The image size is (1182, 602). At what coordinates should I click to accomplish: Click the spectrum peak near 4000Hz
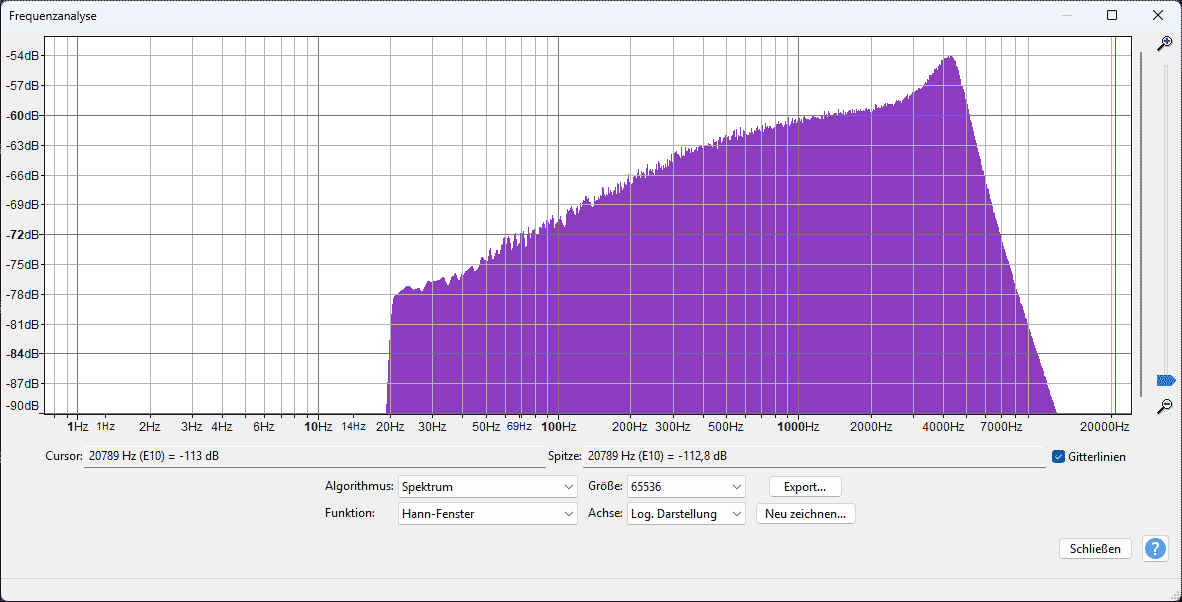(951, 57)
